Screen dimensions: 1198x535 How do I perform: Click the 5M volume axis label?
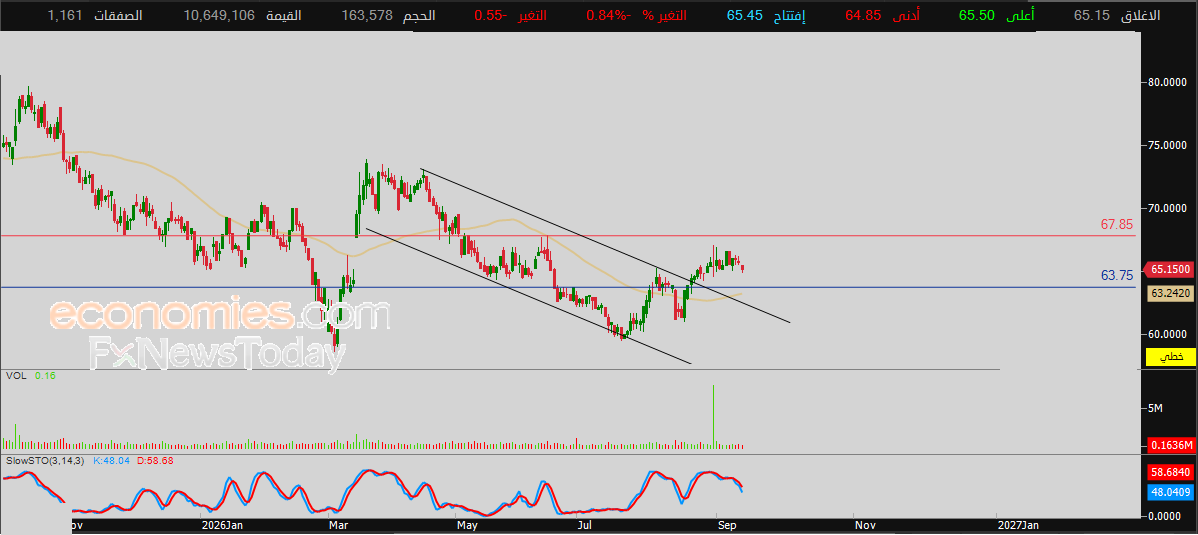point(1154,409)
